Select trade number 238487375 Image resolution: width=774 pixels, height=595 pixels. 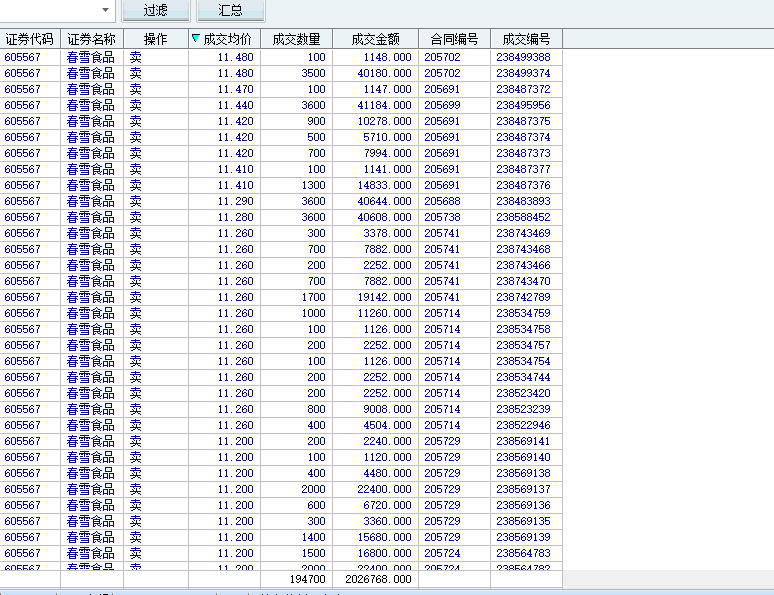point(523,121)
